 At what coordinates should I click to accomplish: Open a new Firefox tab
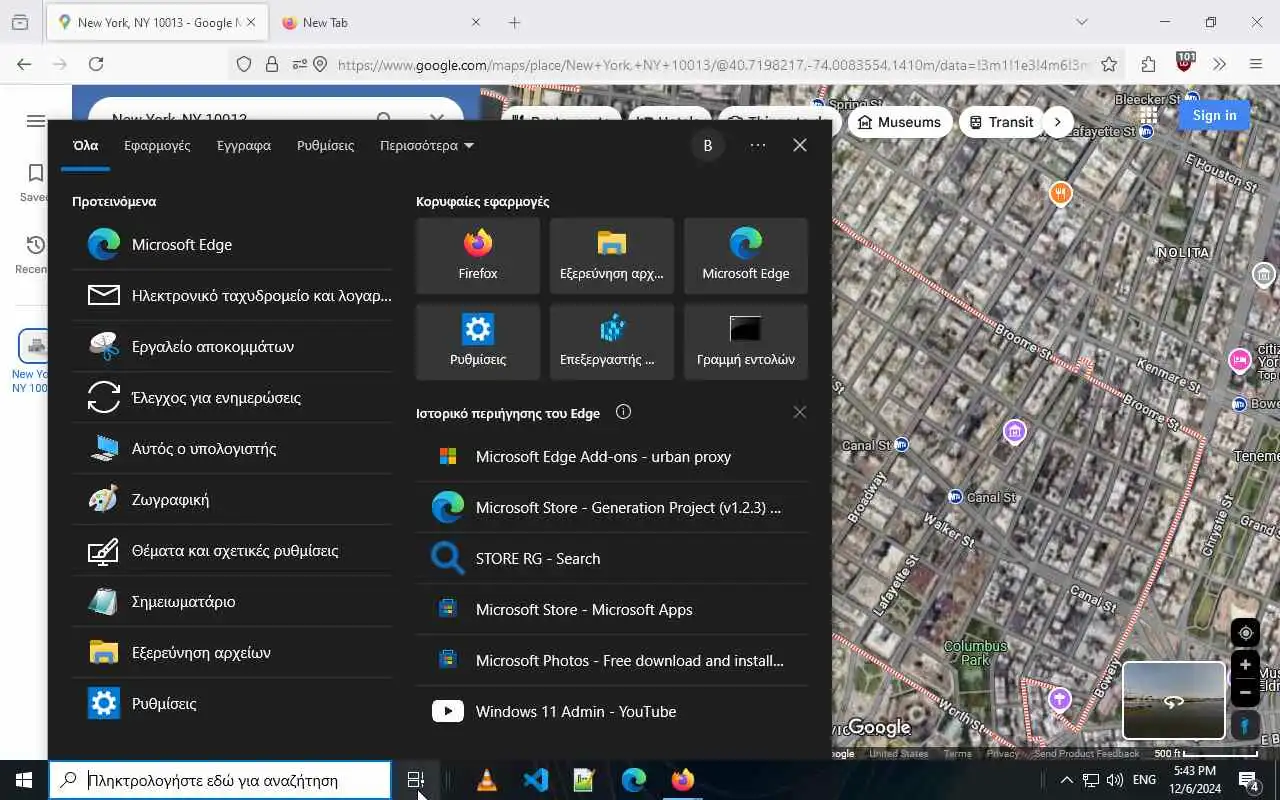[x=514, y=22]
